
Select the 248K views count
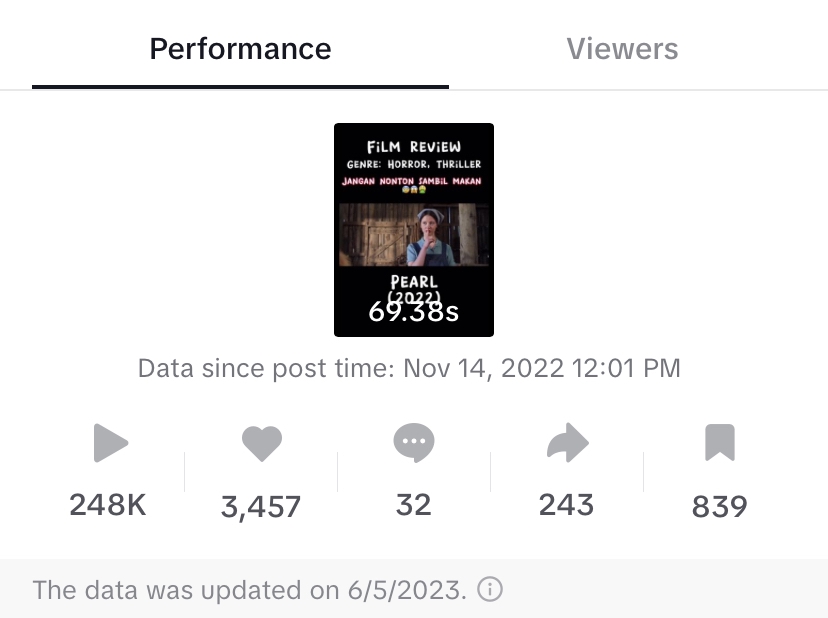(x=108, y=505)
